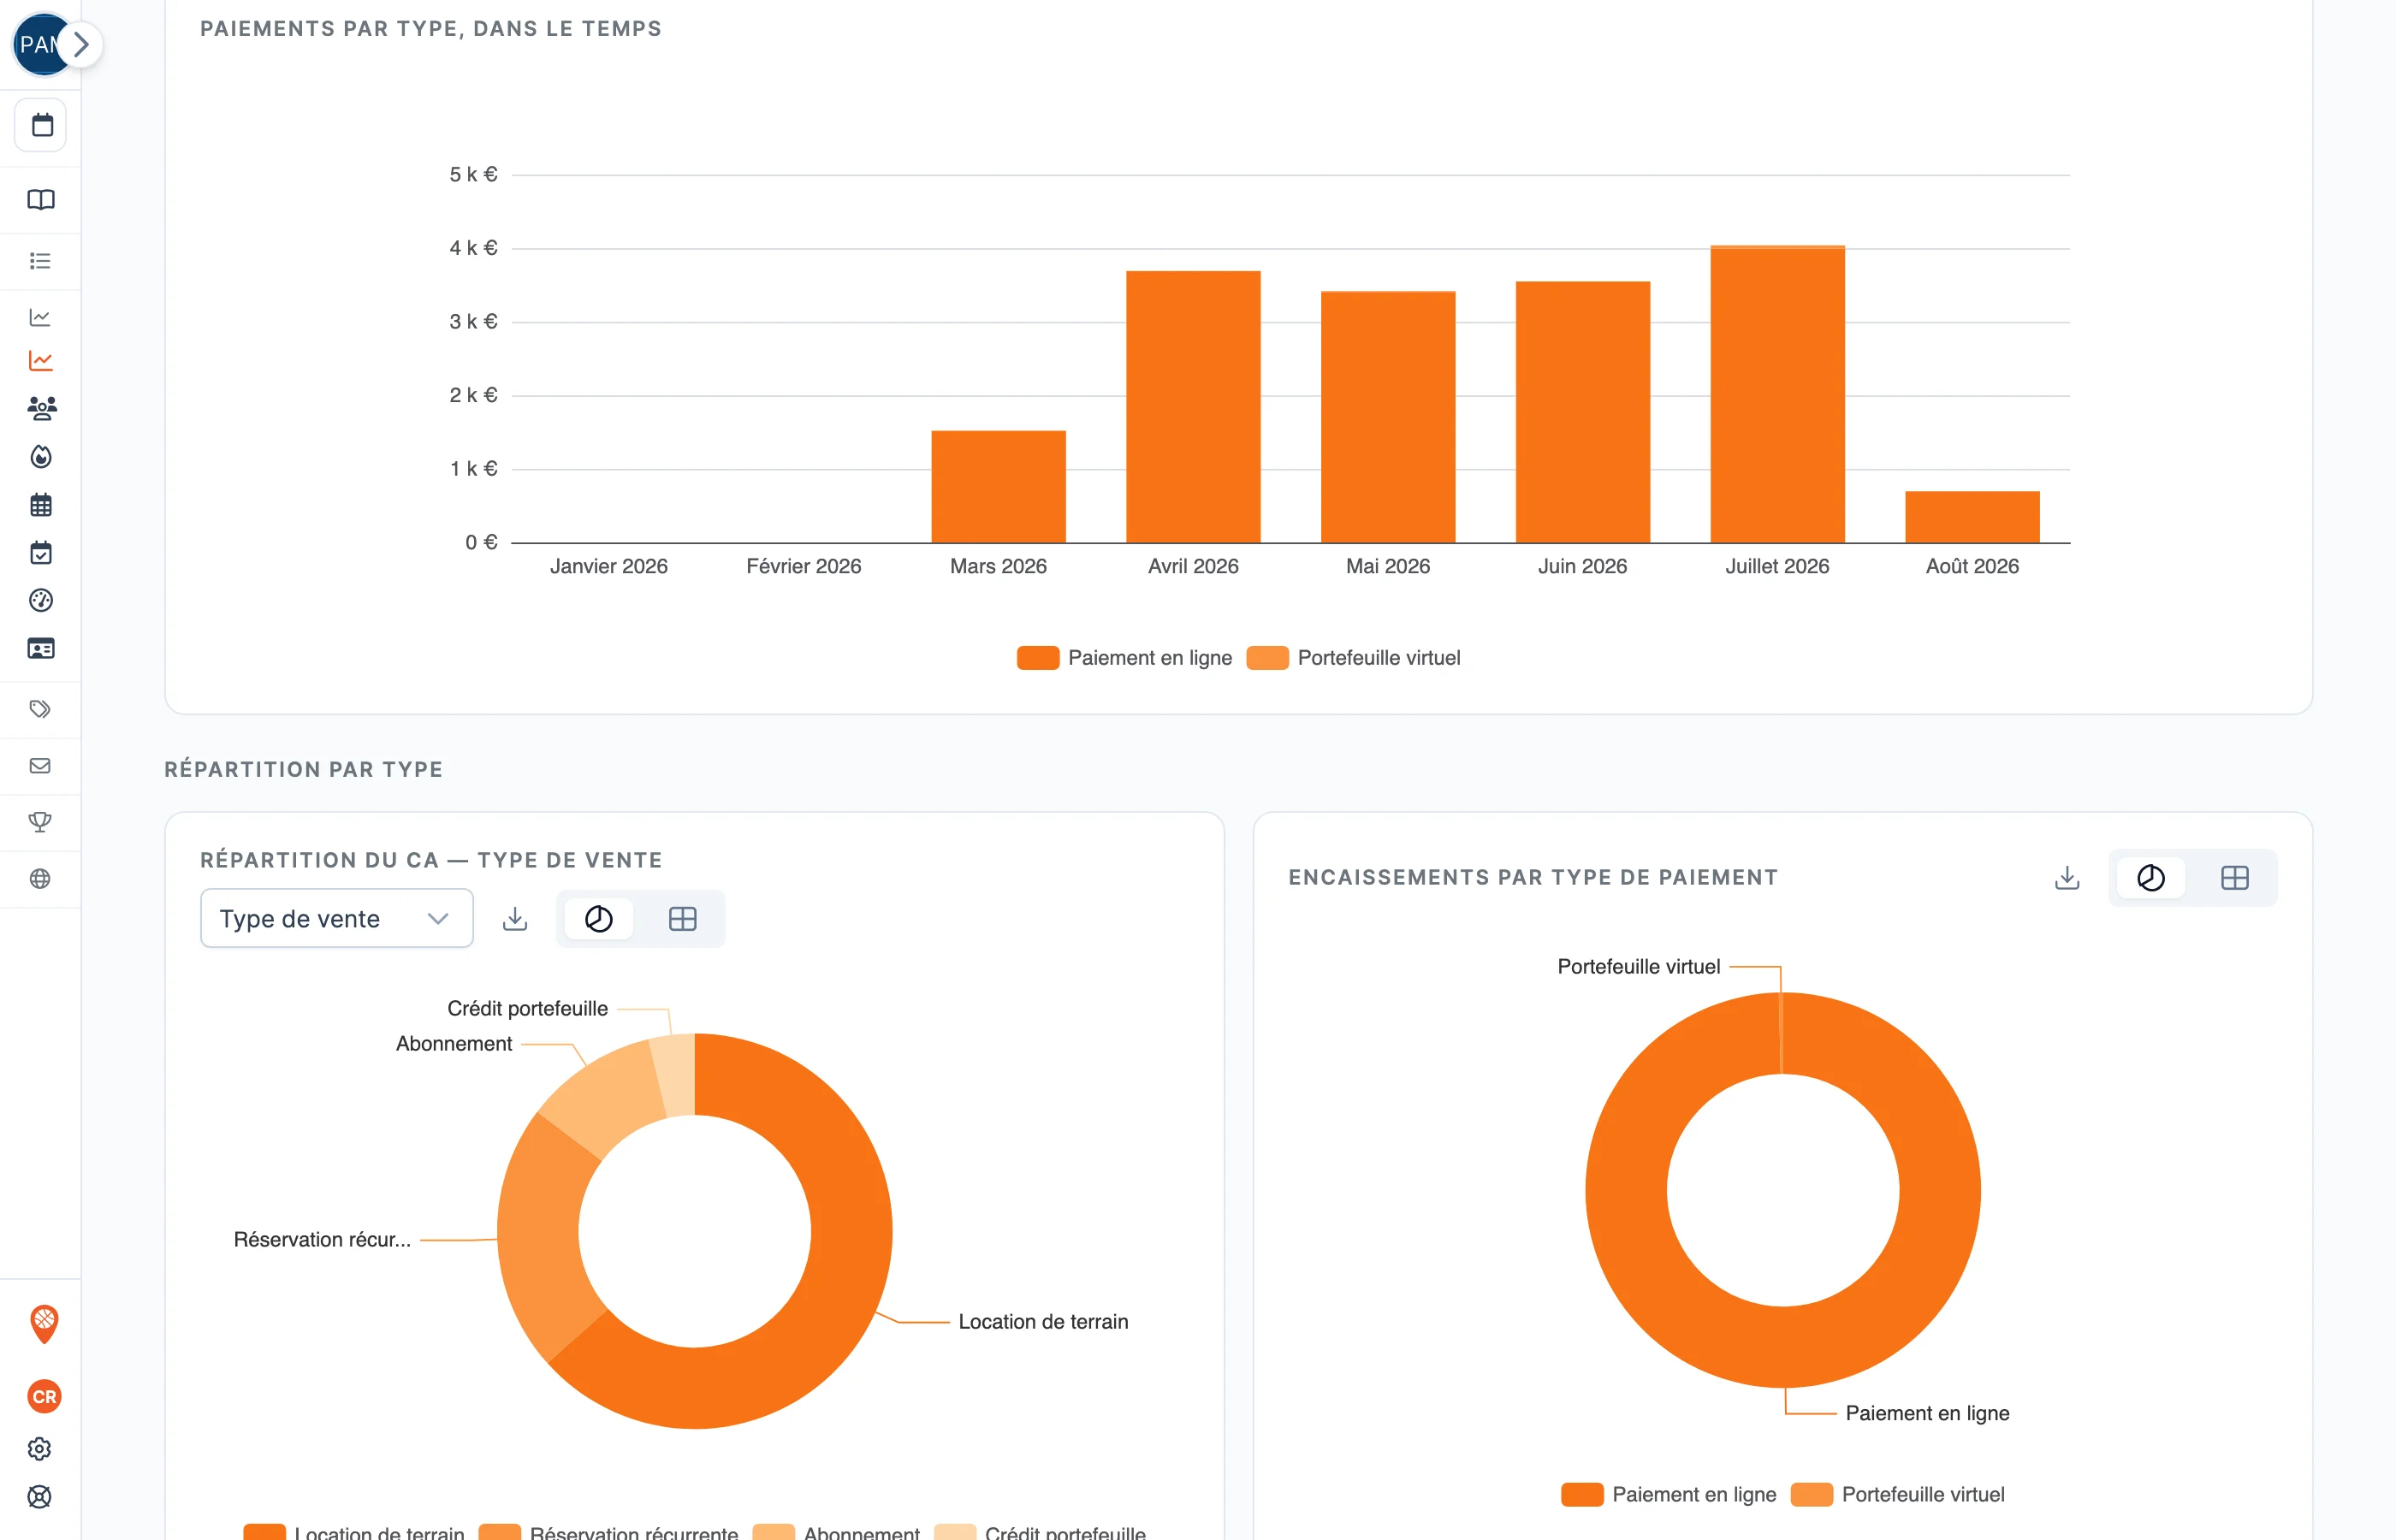Viewport: 2396px width, 1540px height.
Task: Open the globe icon in sidebar
Action: coord(41,879)
